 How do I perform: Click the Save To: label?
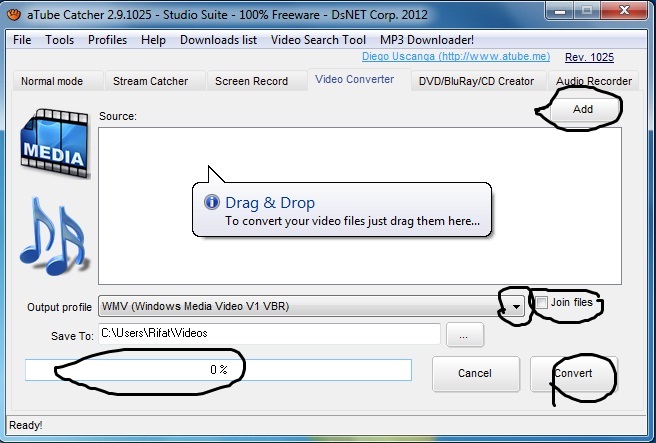coord(72,336)
